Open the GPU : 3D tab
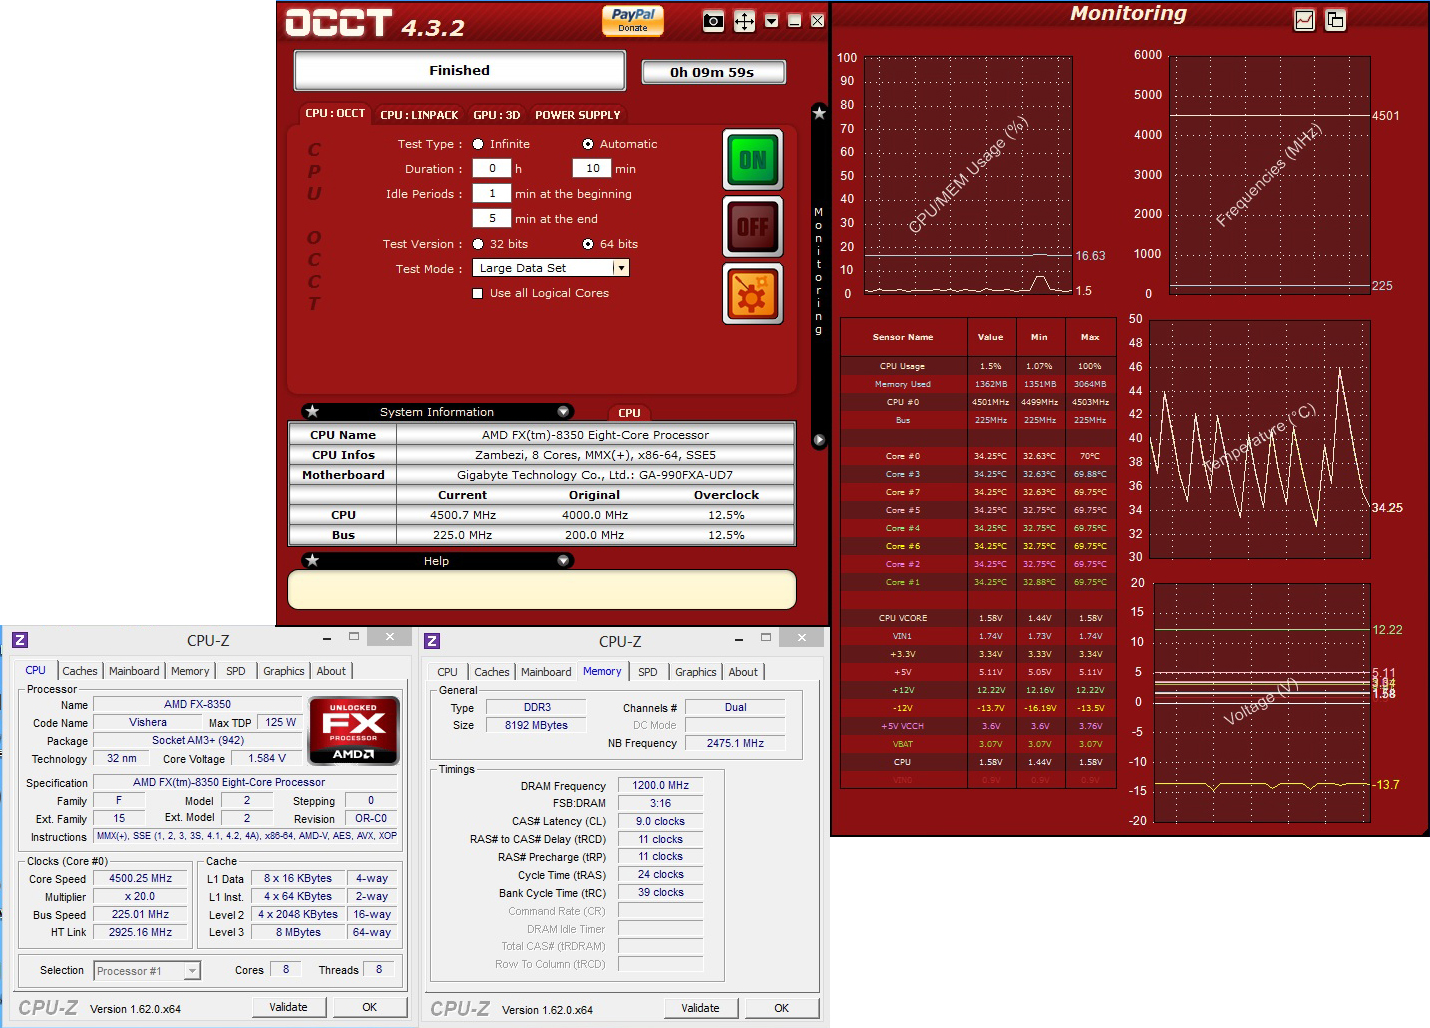The height and width of the screenshot is (1028, 1430). pyautogui.click(x=497, y=115)
